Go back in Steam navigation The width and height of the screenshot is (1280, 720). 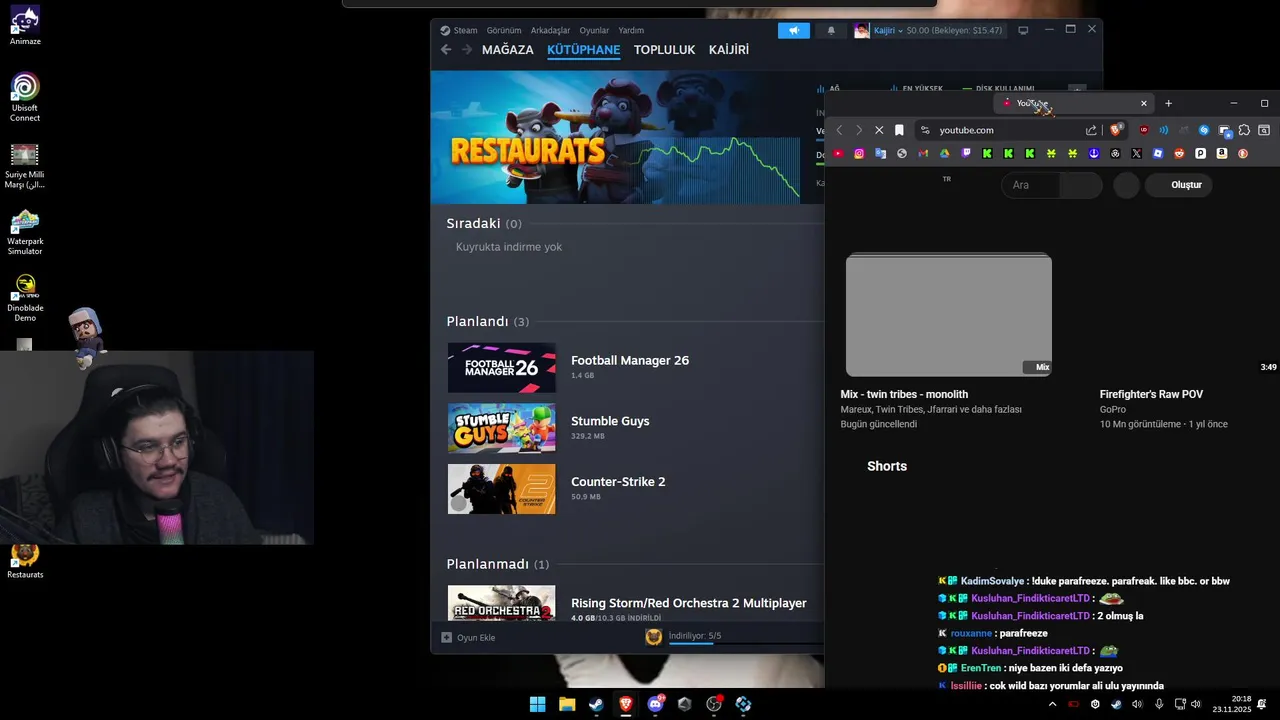point(446,50)
